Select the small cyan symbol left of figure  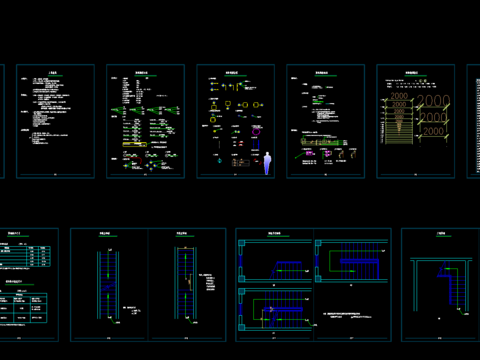click(x=220, y=161)
